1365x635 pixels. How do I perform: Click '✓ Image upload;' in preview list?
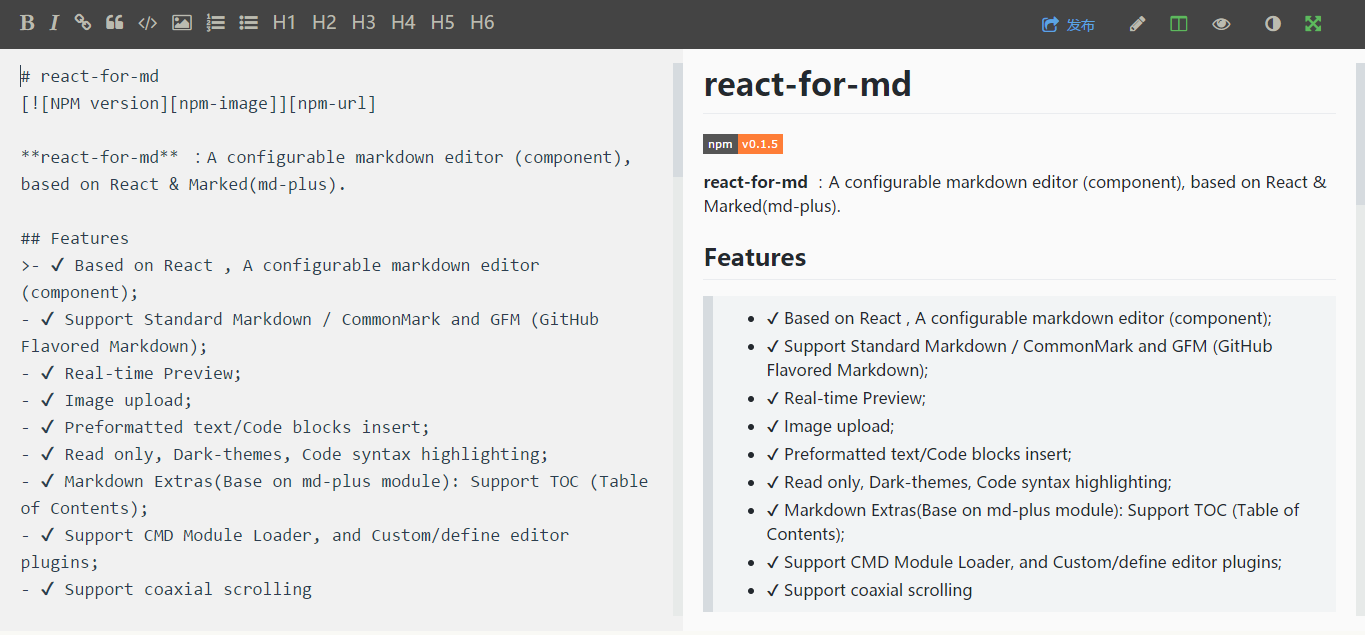(x=830, y=426)
